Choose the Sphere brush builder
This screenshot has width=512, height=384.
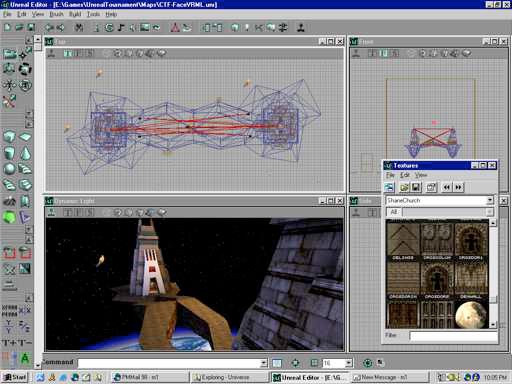pyautogui.click(x=9, y=169)
